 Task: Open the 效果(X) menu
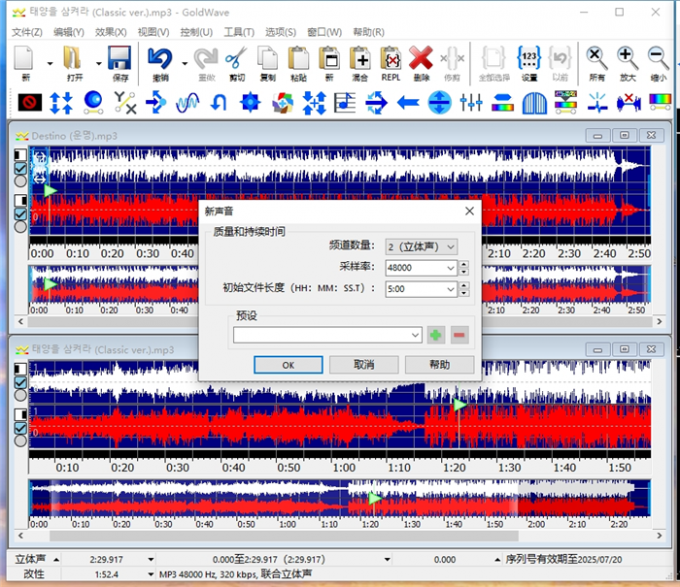(111, 32)
